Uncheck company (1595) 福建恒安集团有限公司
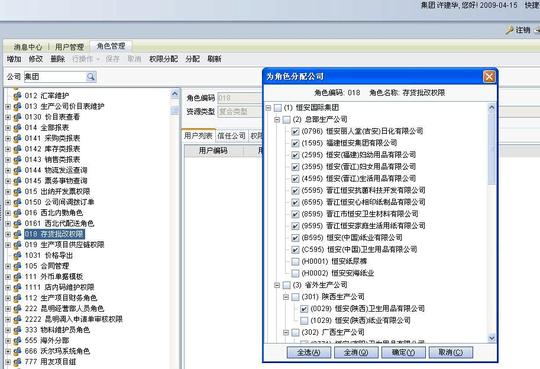This screenshot has width=540, height=369. coord(295,143)
